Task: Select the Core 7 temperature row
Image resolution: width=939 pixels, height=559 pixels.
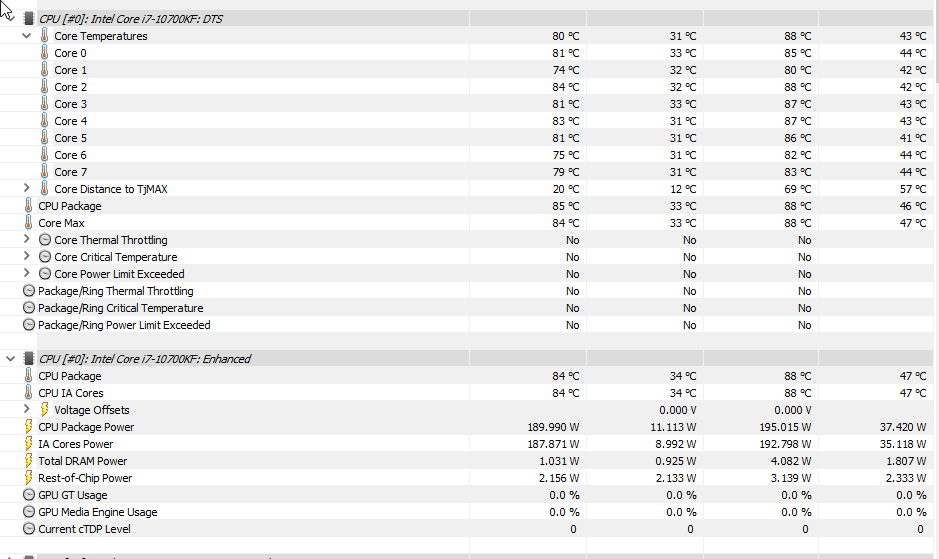Action: point(467,172)
